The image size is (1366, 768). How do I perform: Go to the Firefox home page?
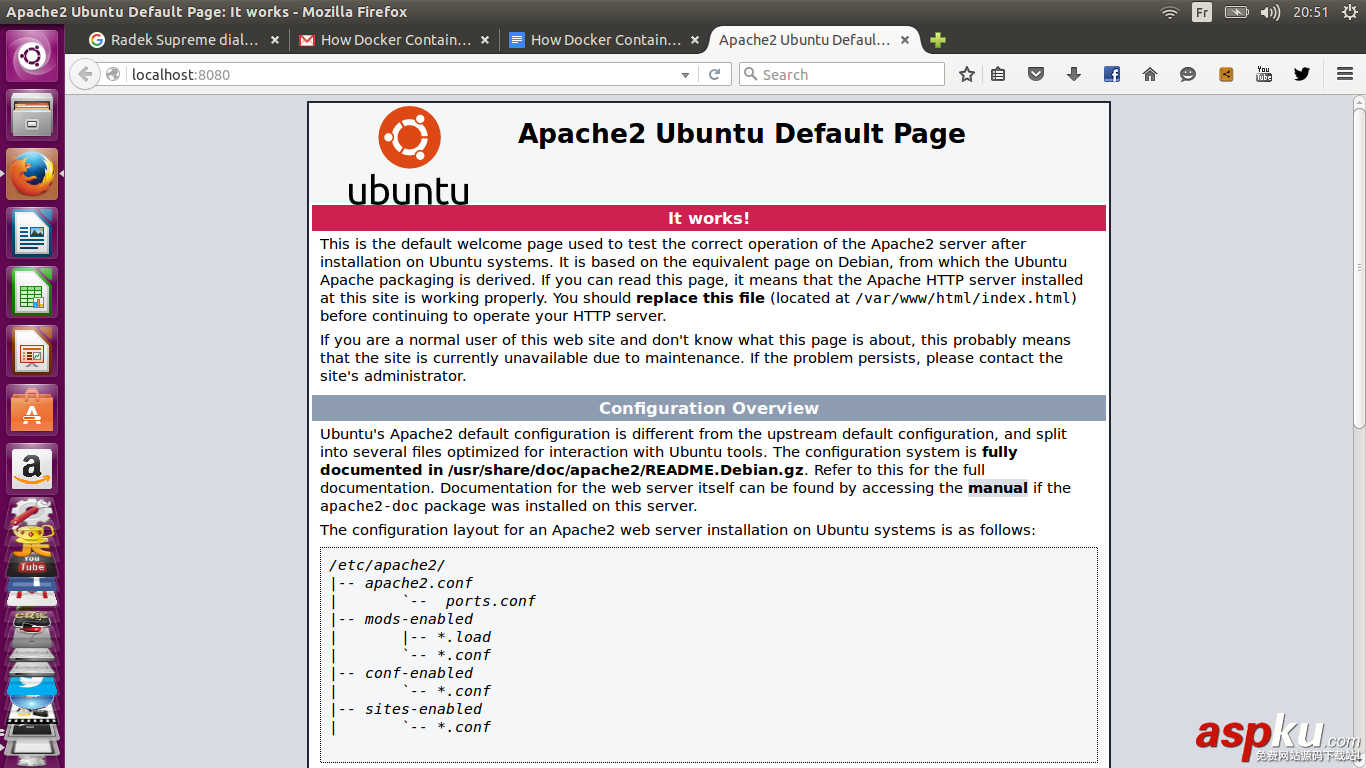pyautogui.click(x=1150, y=74)
